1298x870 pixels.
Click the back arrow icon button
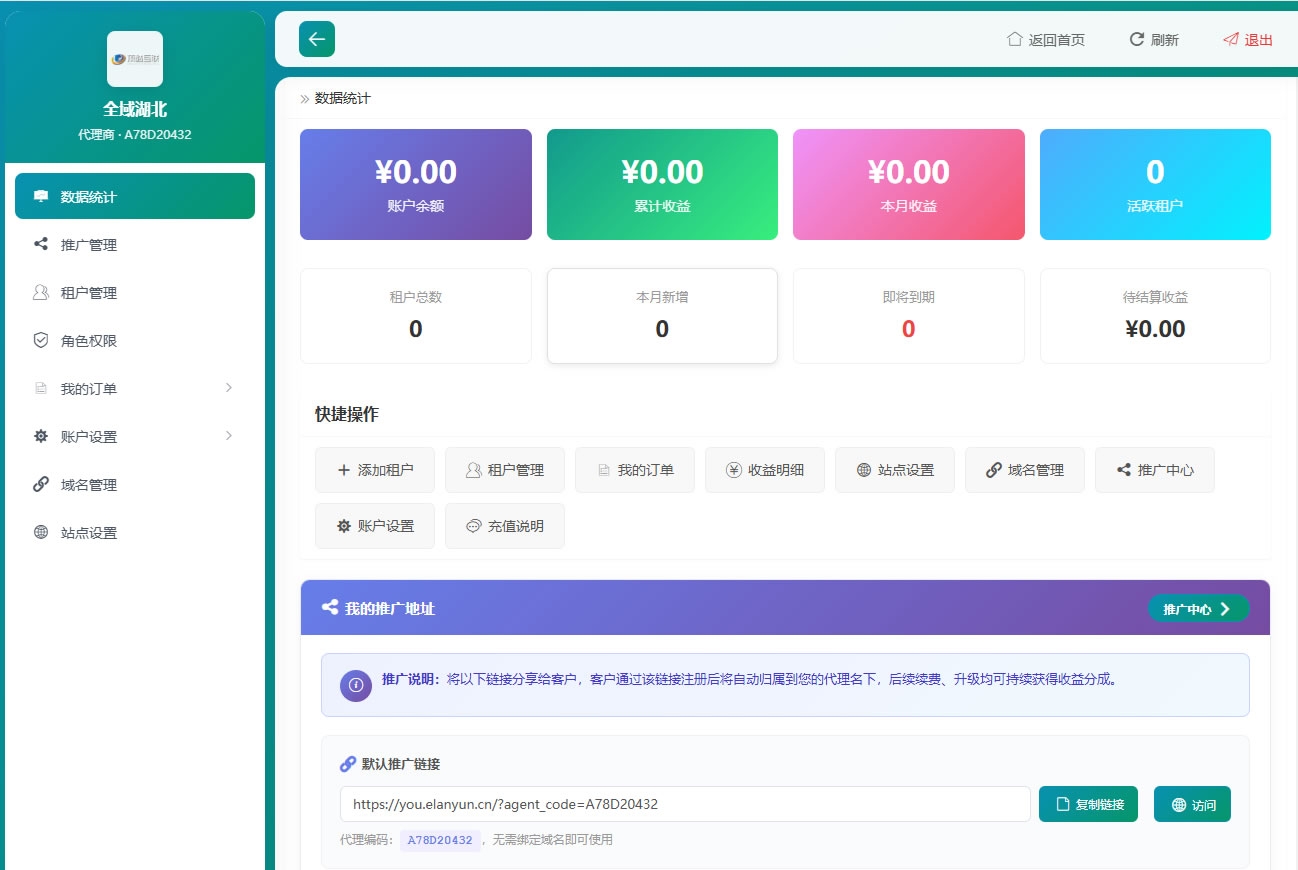[x=317, y=39]
